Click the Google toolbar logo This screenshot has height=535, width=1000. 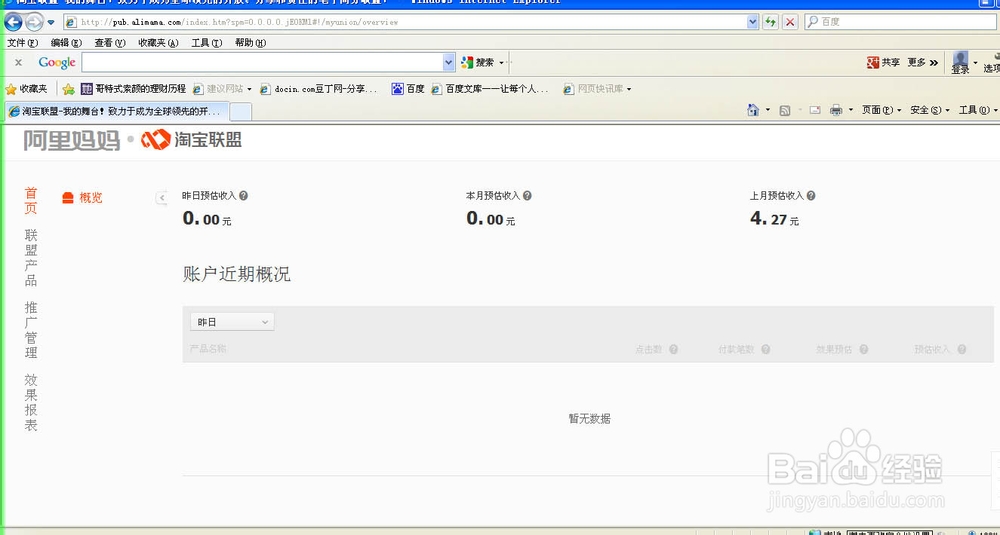point(57,62)
